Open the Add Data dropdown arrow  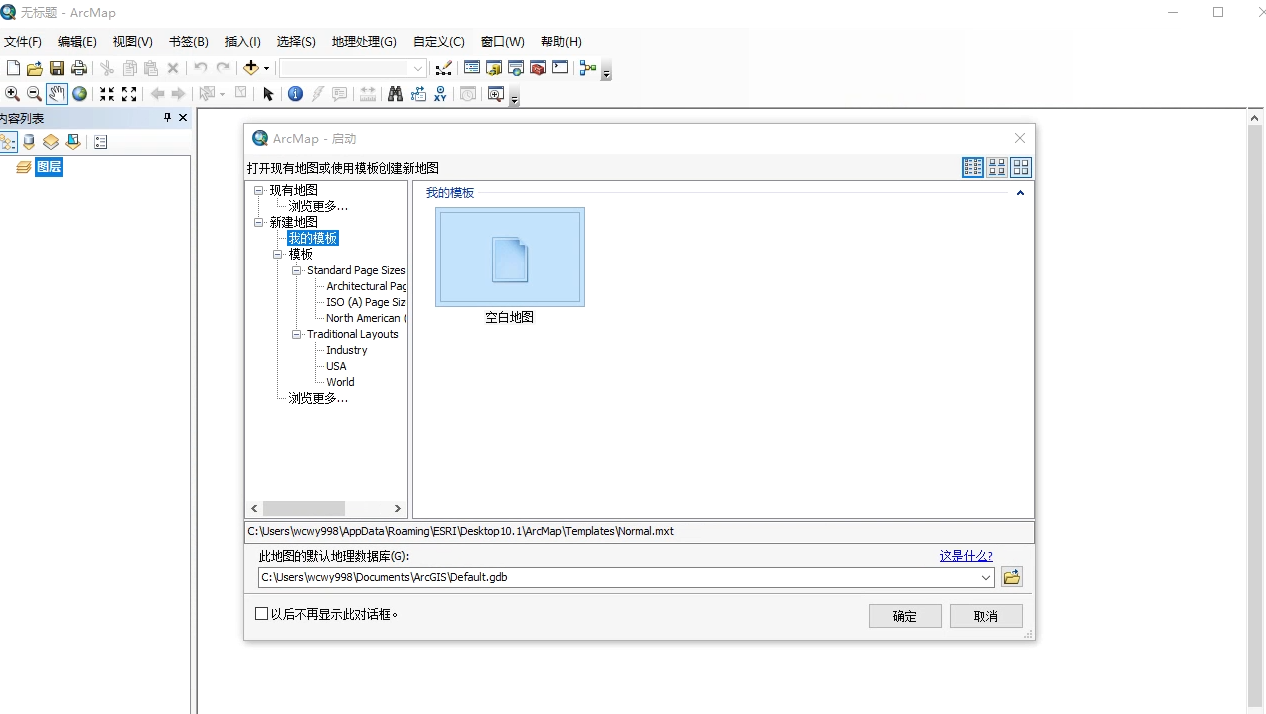click(x=266, y=68)
